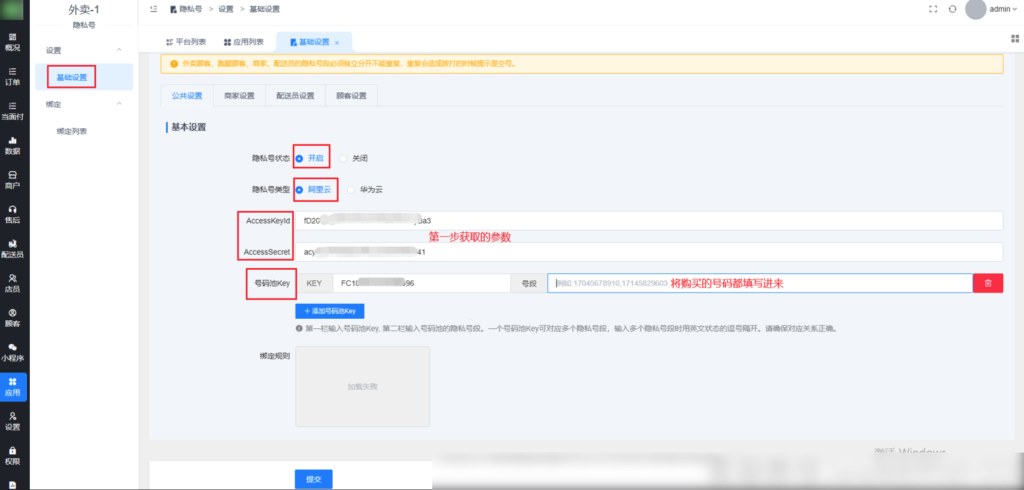Image resolution: width=1024 pixels, height=490 pixels.
Task: Select the 公共设置 tab
Action: click(x=187, y=95)
